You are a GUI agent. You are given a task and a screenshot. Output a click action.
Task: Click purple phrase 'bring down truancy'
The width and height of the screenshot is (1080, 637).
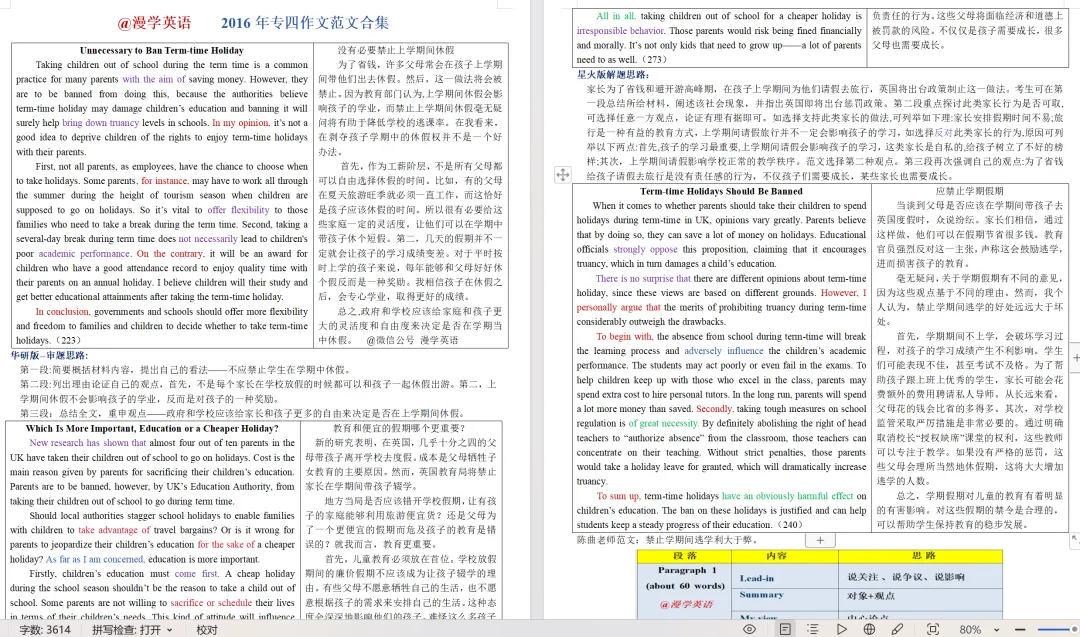click(101, 123)
